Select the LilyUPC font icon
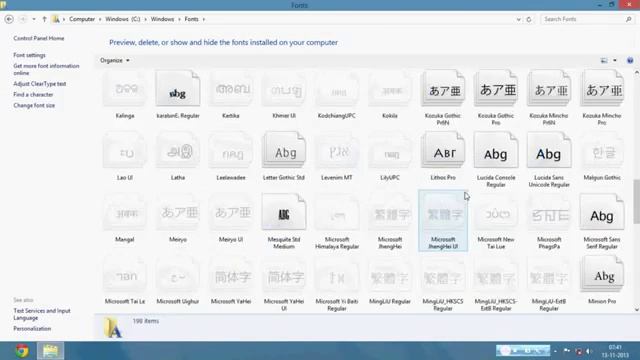 (x=390, y=151)
